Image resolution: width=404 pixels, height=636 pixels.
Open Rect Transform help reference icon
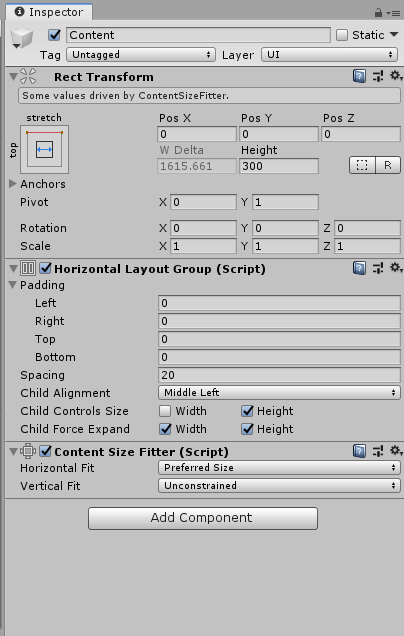(359, 76)
